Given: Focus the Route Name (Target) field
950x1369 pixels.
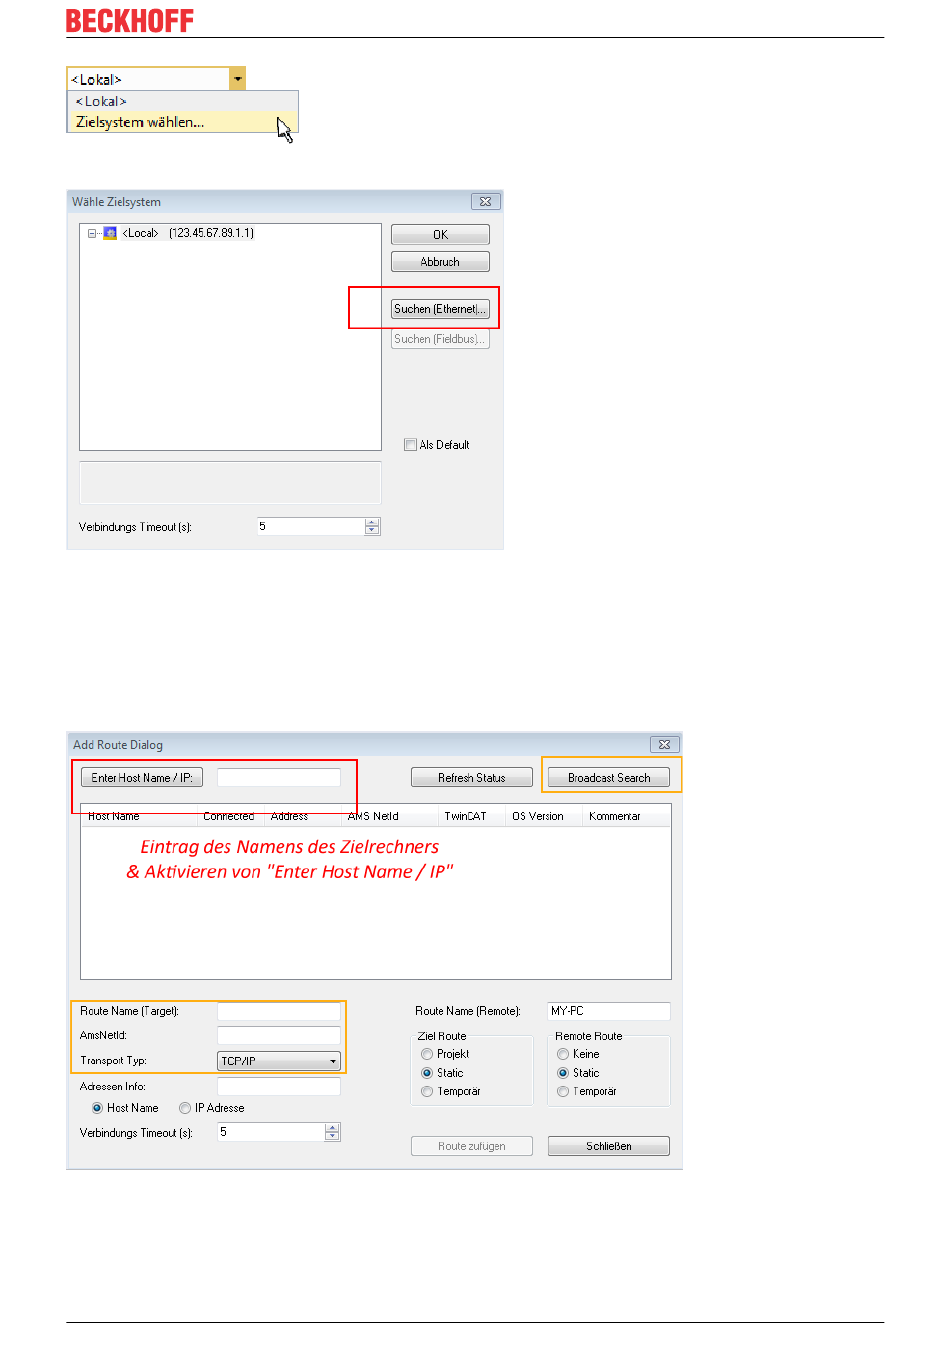Looking at the screenshot, I should point(279,1011).
